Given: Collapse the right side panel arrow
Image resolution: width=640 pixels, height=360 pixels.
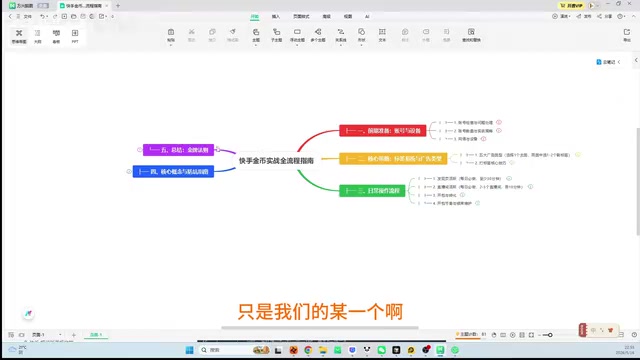Looking at the screenshot, I should point(636,60).
